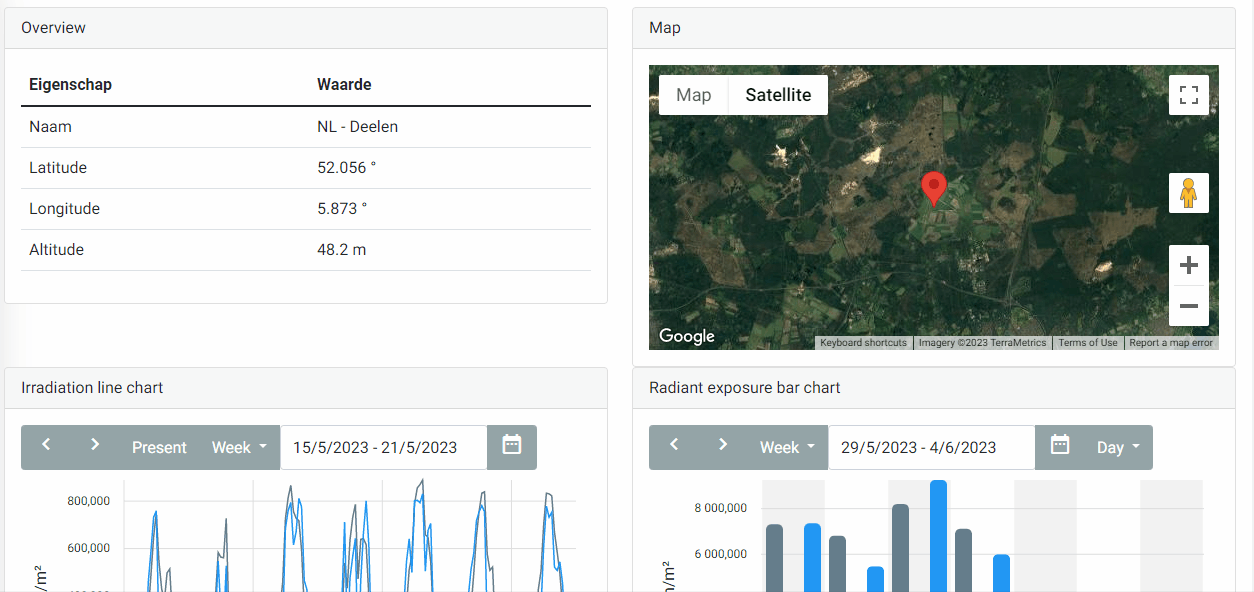Select the tallest blue bar in bar chart
The width and height of the screenshot is (1254, 592).
click(x=938, y=536)
